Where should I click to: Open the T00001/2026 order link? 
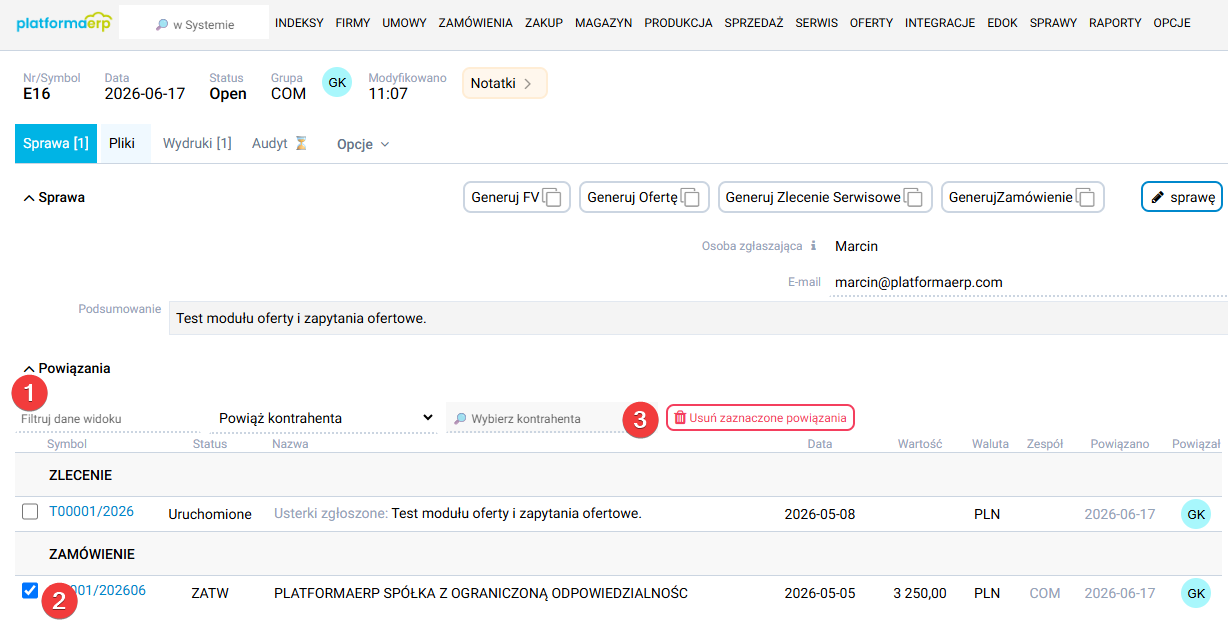tap(91, 511)
